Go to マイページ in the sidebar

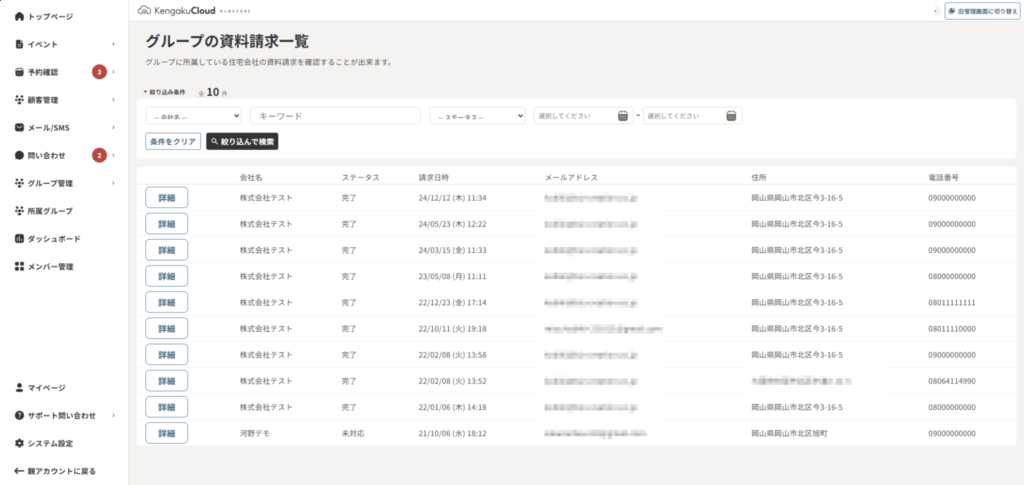[46, 387]
